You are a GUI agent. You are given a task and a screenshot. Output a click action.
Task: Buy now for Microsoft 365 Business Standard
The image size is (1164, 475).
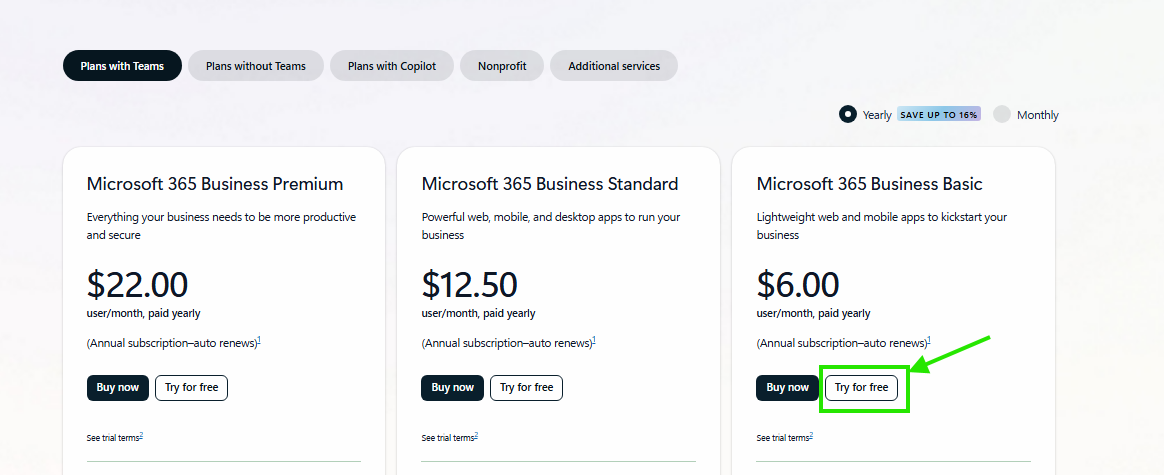[453, 388]
